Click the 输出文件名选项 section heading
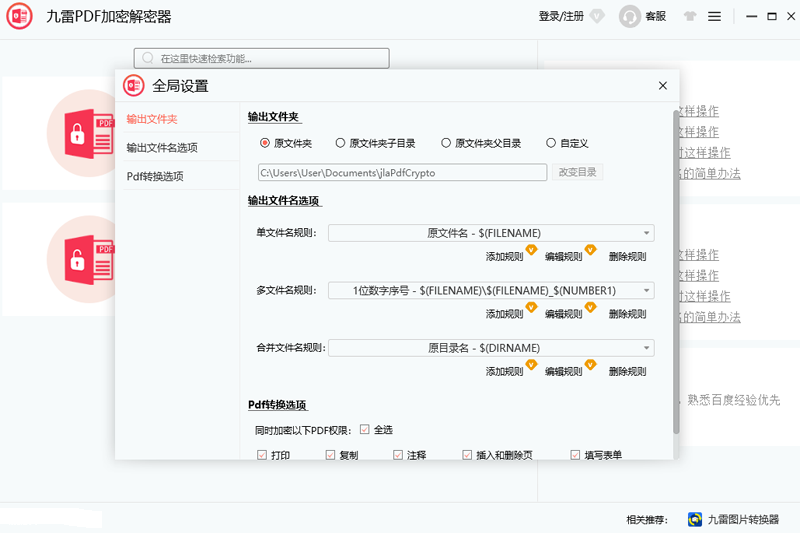 [x=284, y=200]
